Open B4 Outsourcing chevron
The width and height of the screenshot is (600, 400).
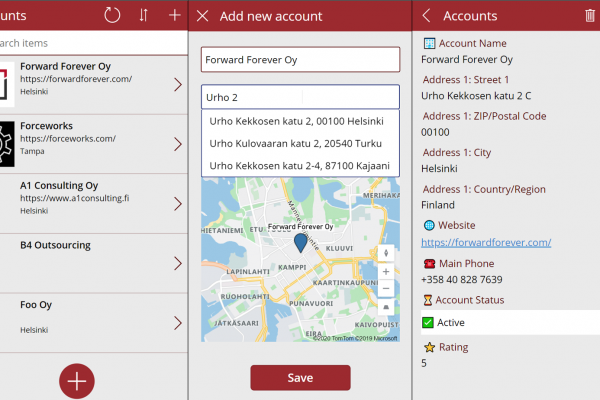click(x=178, y=263)
